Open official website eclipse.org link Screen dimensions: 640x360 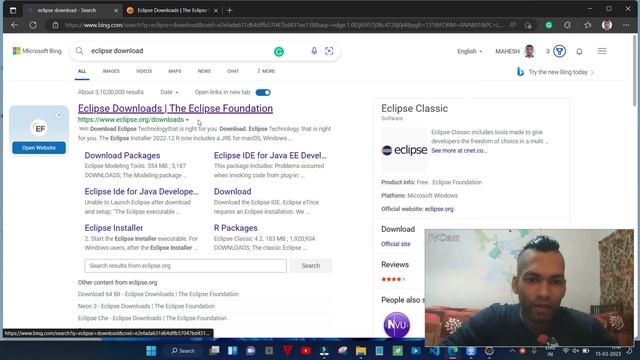(439, 209)
